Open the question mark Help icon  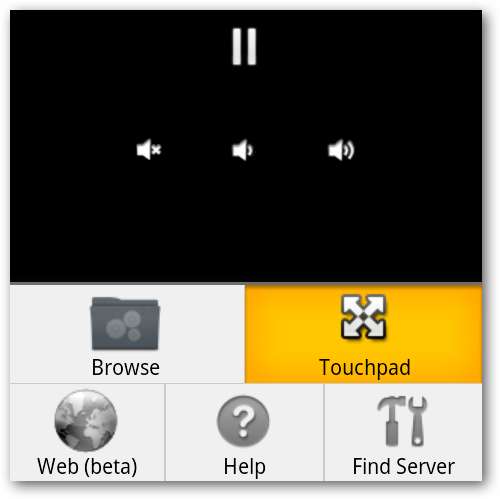point(243,421)
